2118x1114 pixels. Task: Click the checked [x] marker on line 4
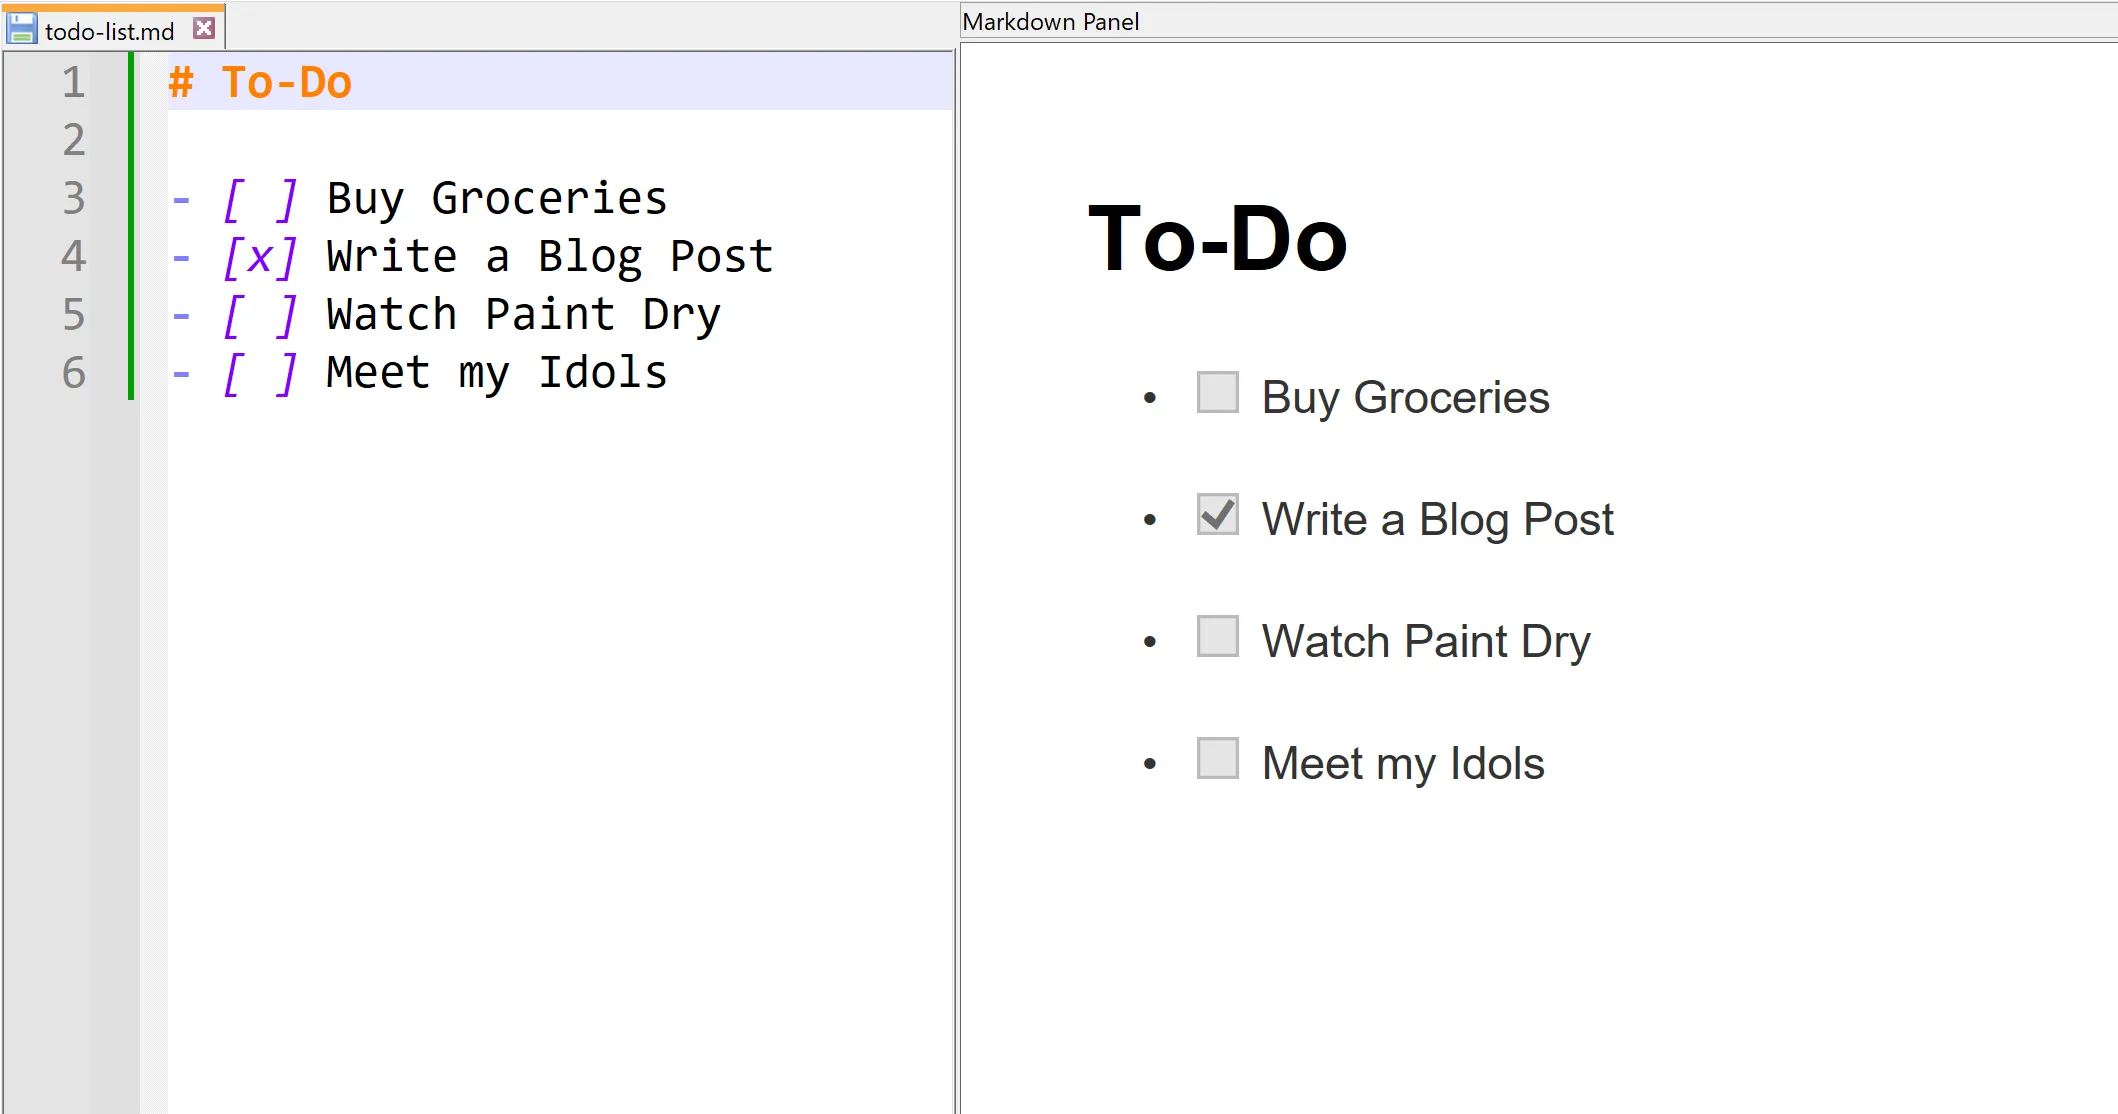tap(259, 256)
